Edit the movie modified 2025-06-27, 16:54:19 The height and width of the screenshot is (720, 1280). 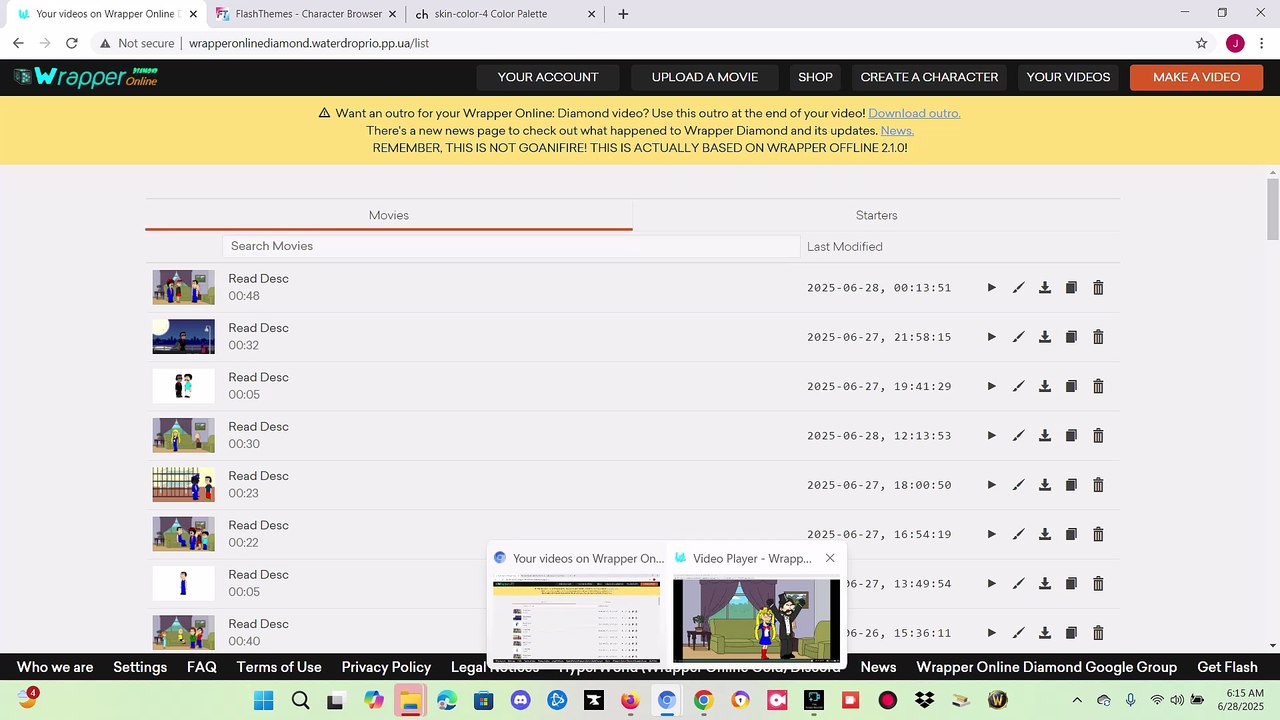click(1018, 534)
